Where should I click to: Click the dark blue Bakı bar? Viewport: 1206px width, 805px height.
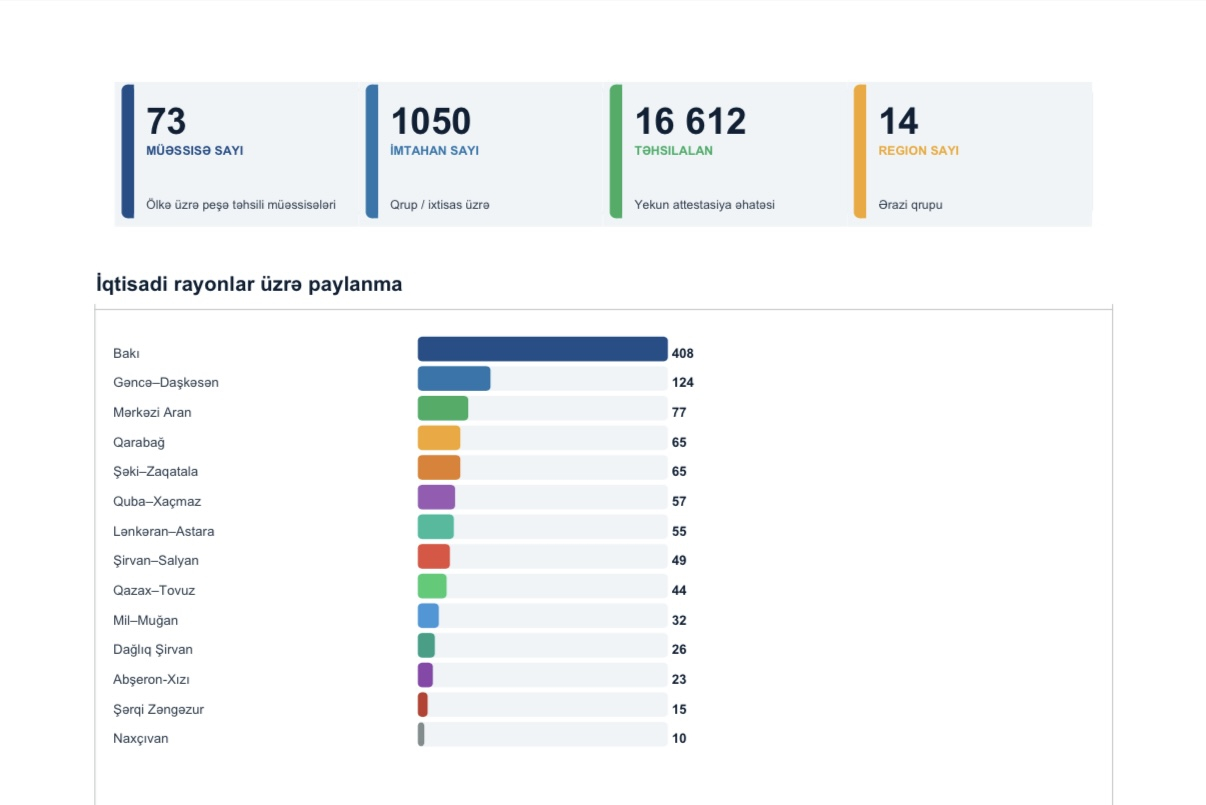542,349
